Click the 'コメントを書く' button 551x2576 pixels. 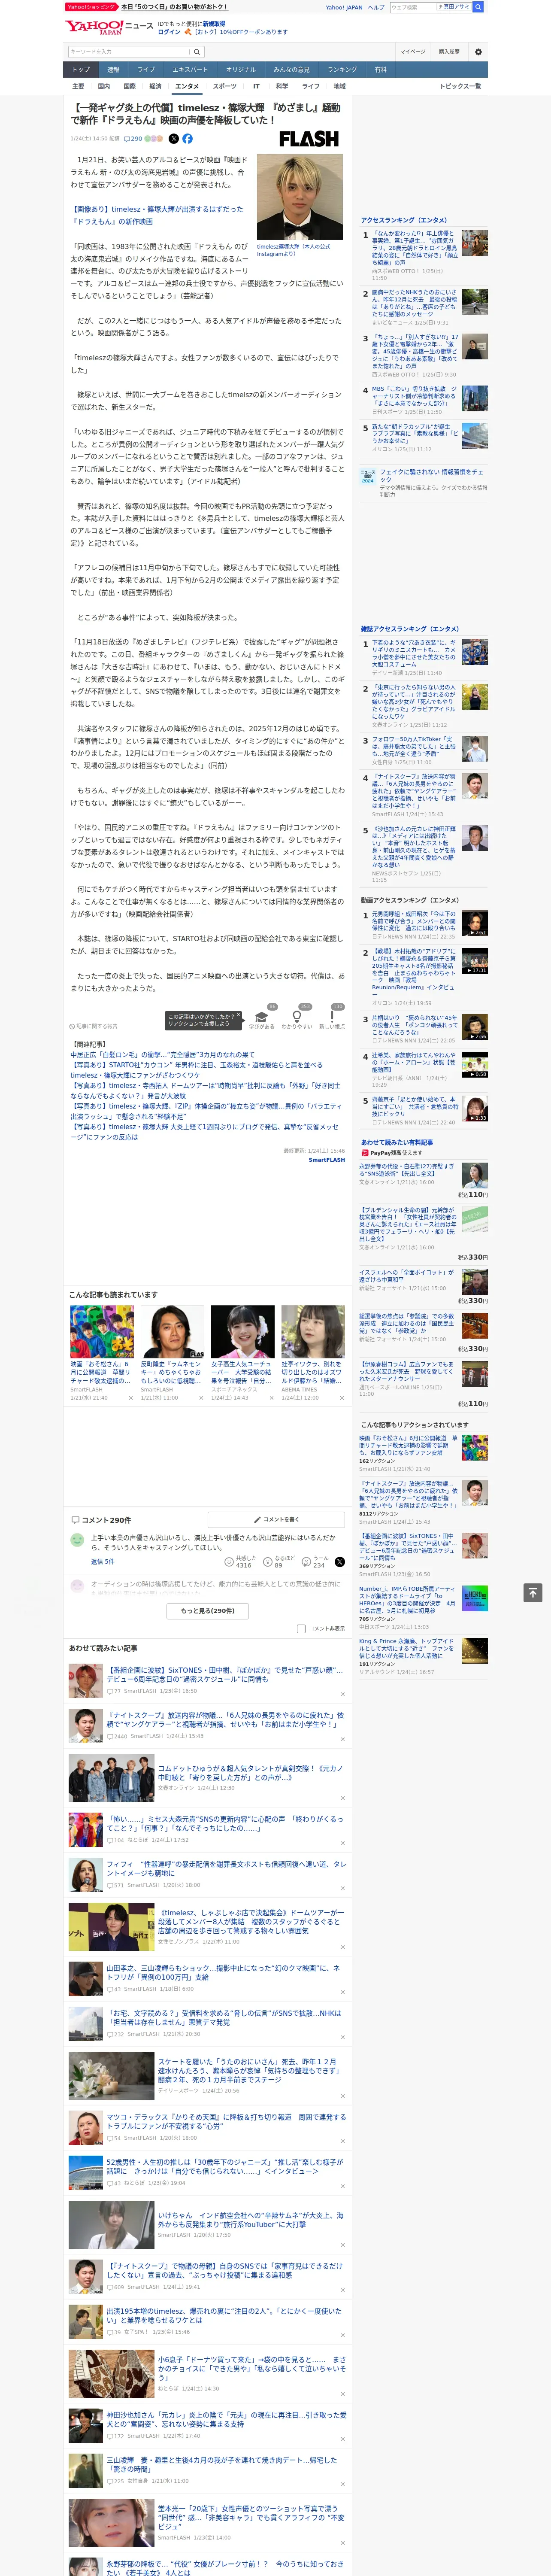[x=276, y=1520]
